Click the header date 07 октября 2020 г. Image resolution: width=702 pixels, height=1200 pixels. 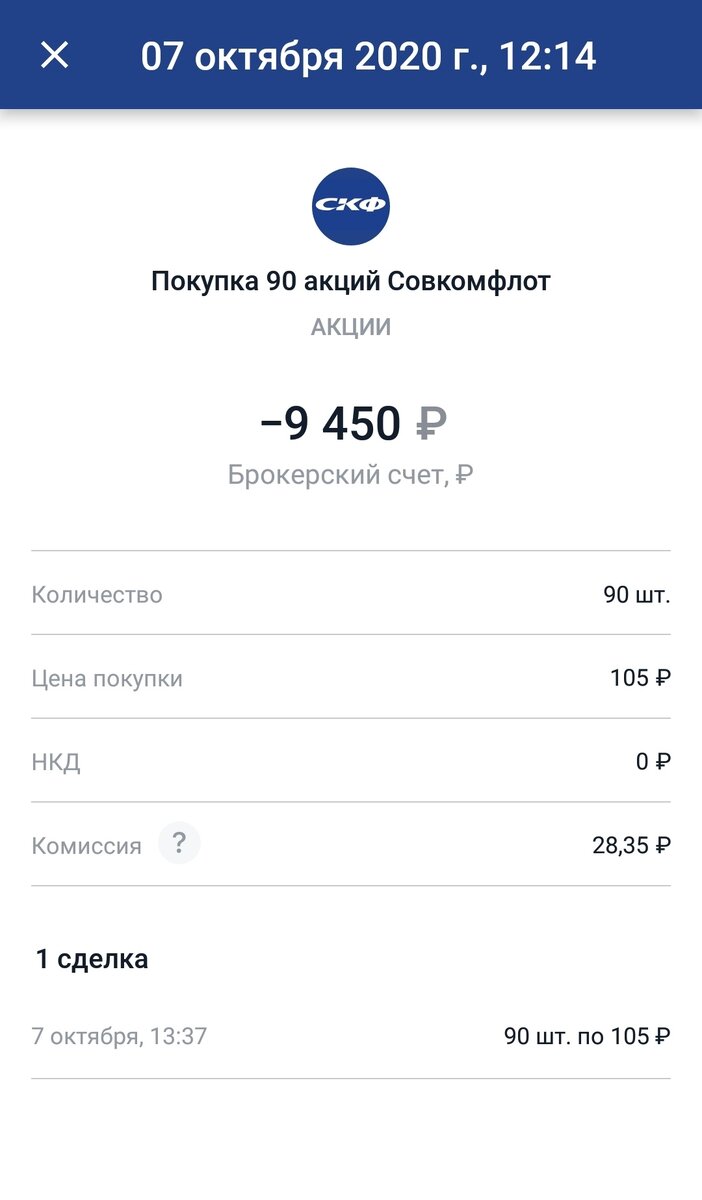click(370, 55)
